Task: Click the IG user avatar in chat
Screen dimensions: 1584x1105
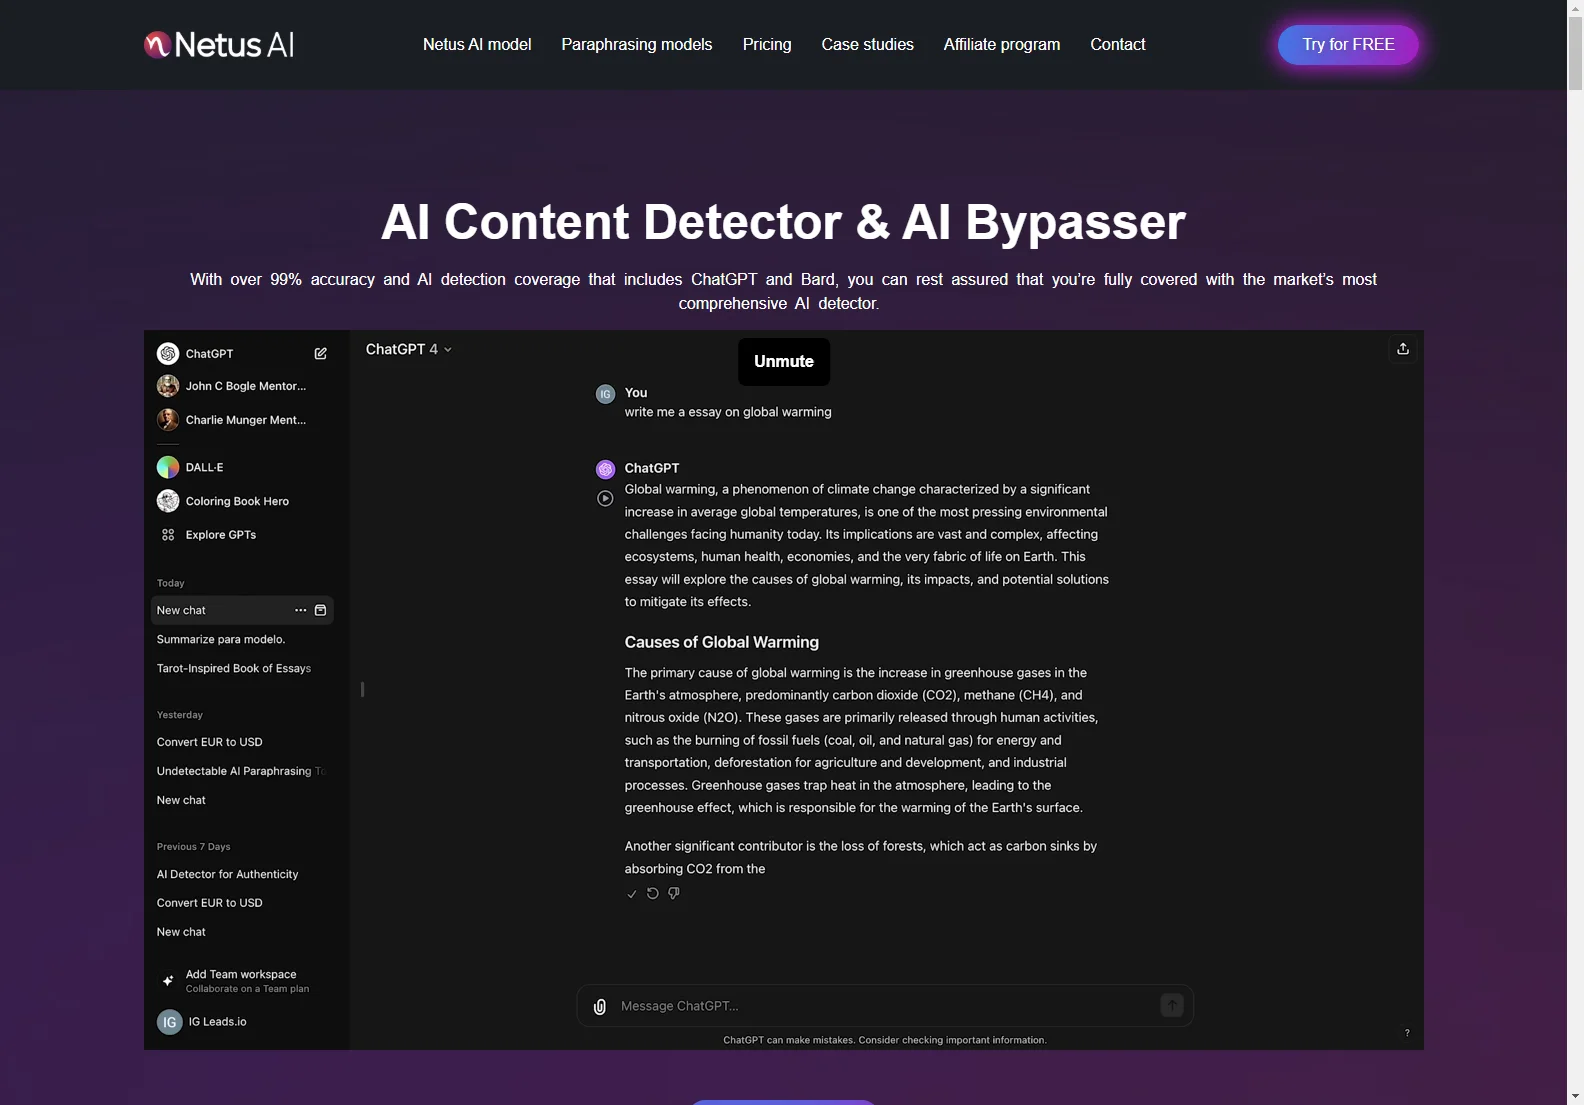Action: pos(605,394)
